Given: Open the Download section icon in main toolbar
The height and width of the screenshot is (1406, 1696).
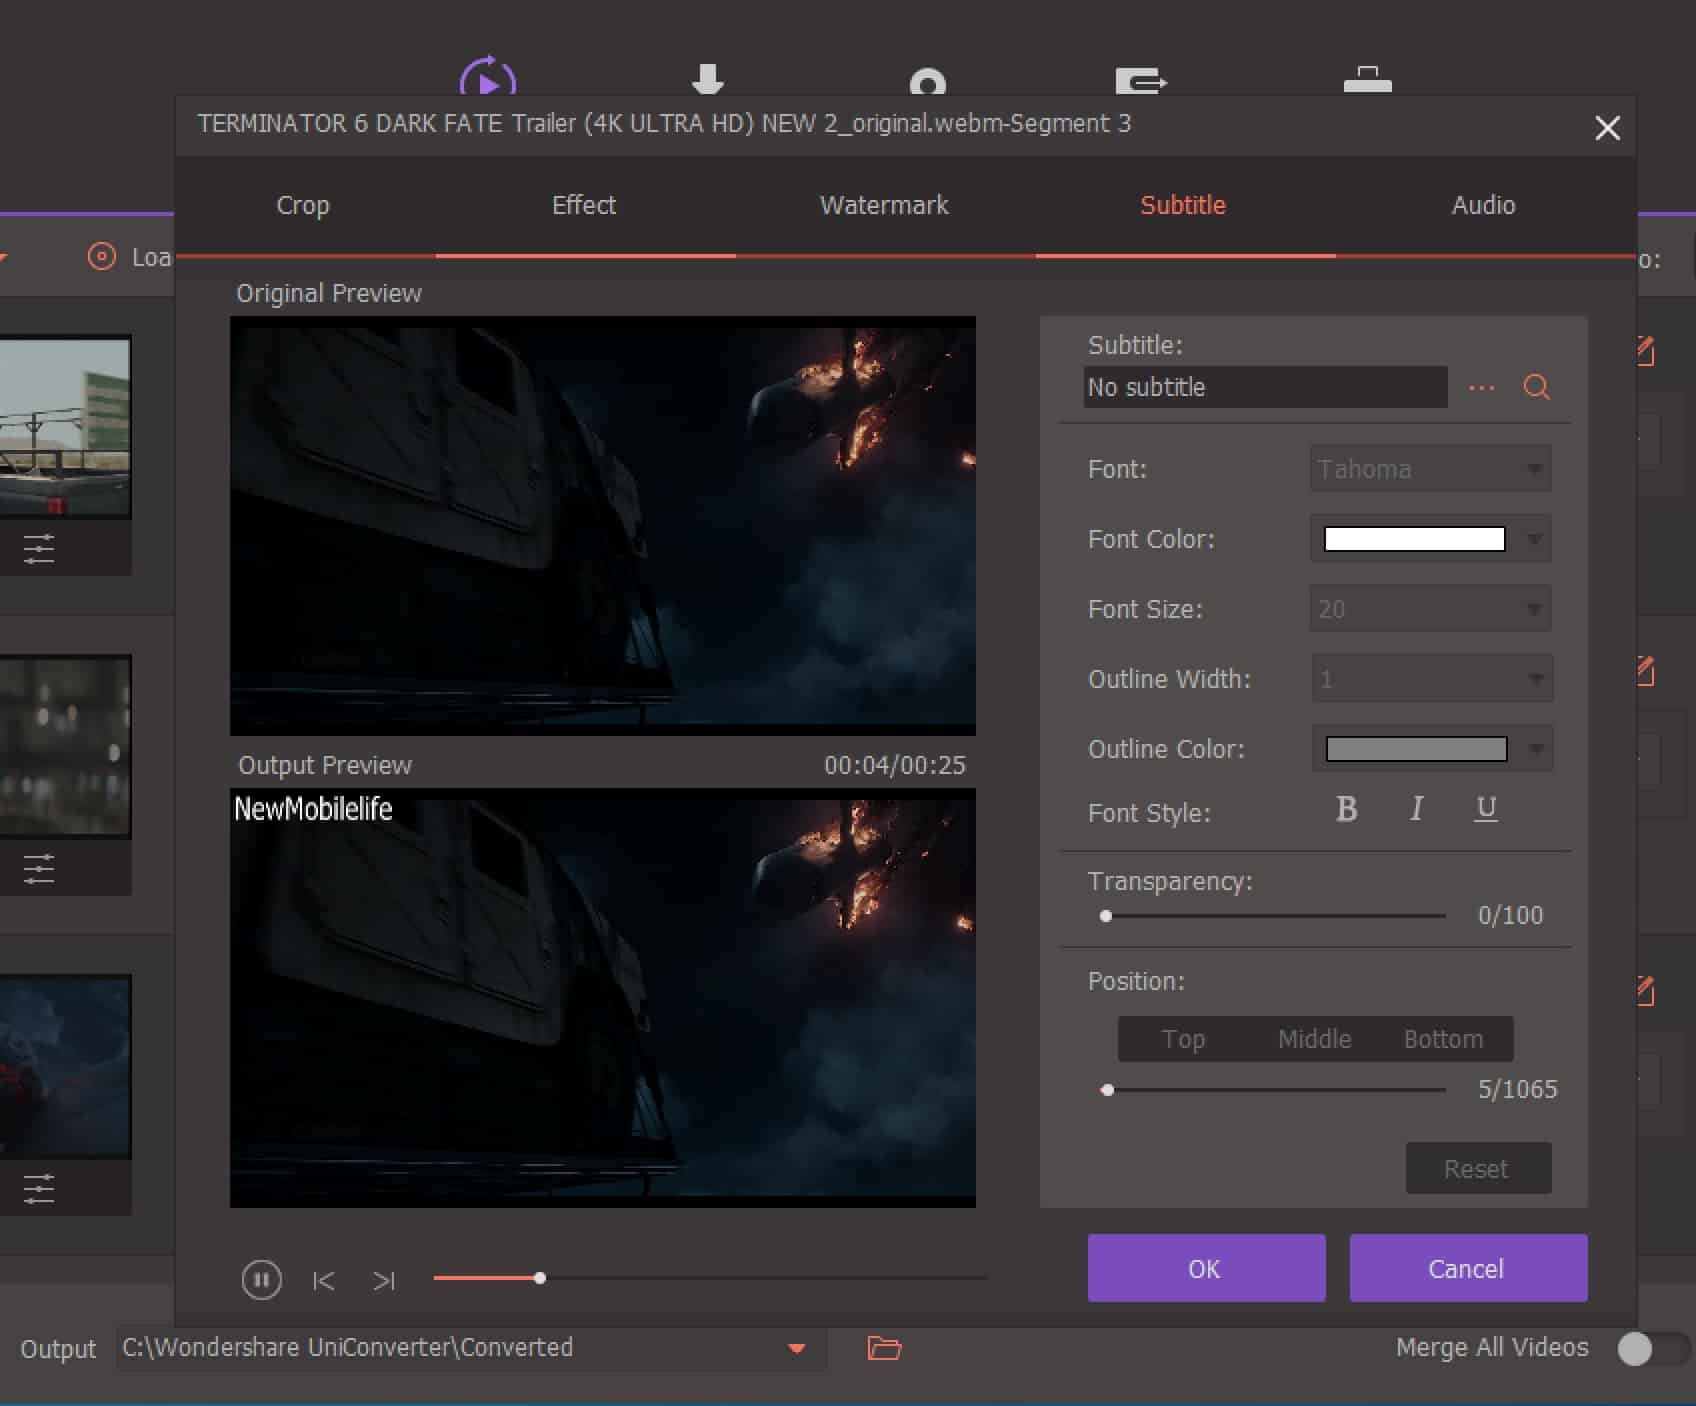Looking at the screenshot, I should (x=708, y=79).
